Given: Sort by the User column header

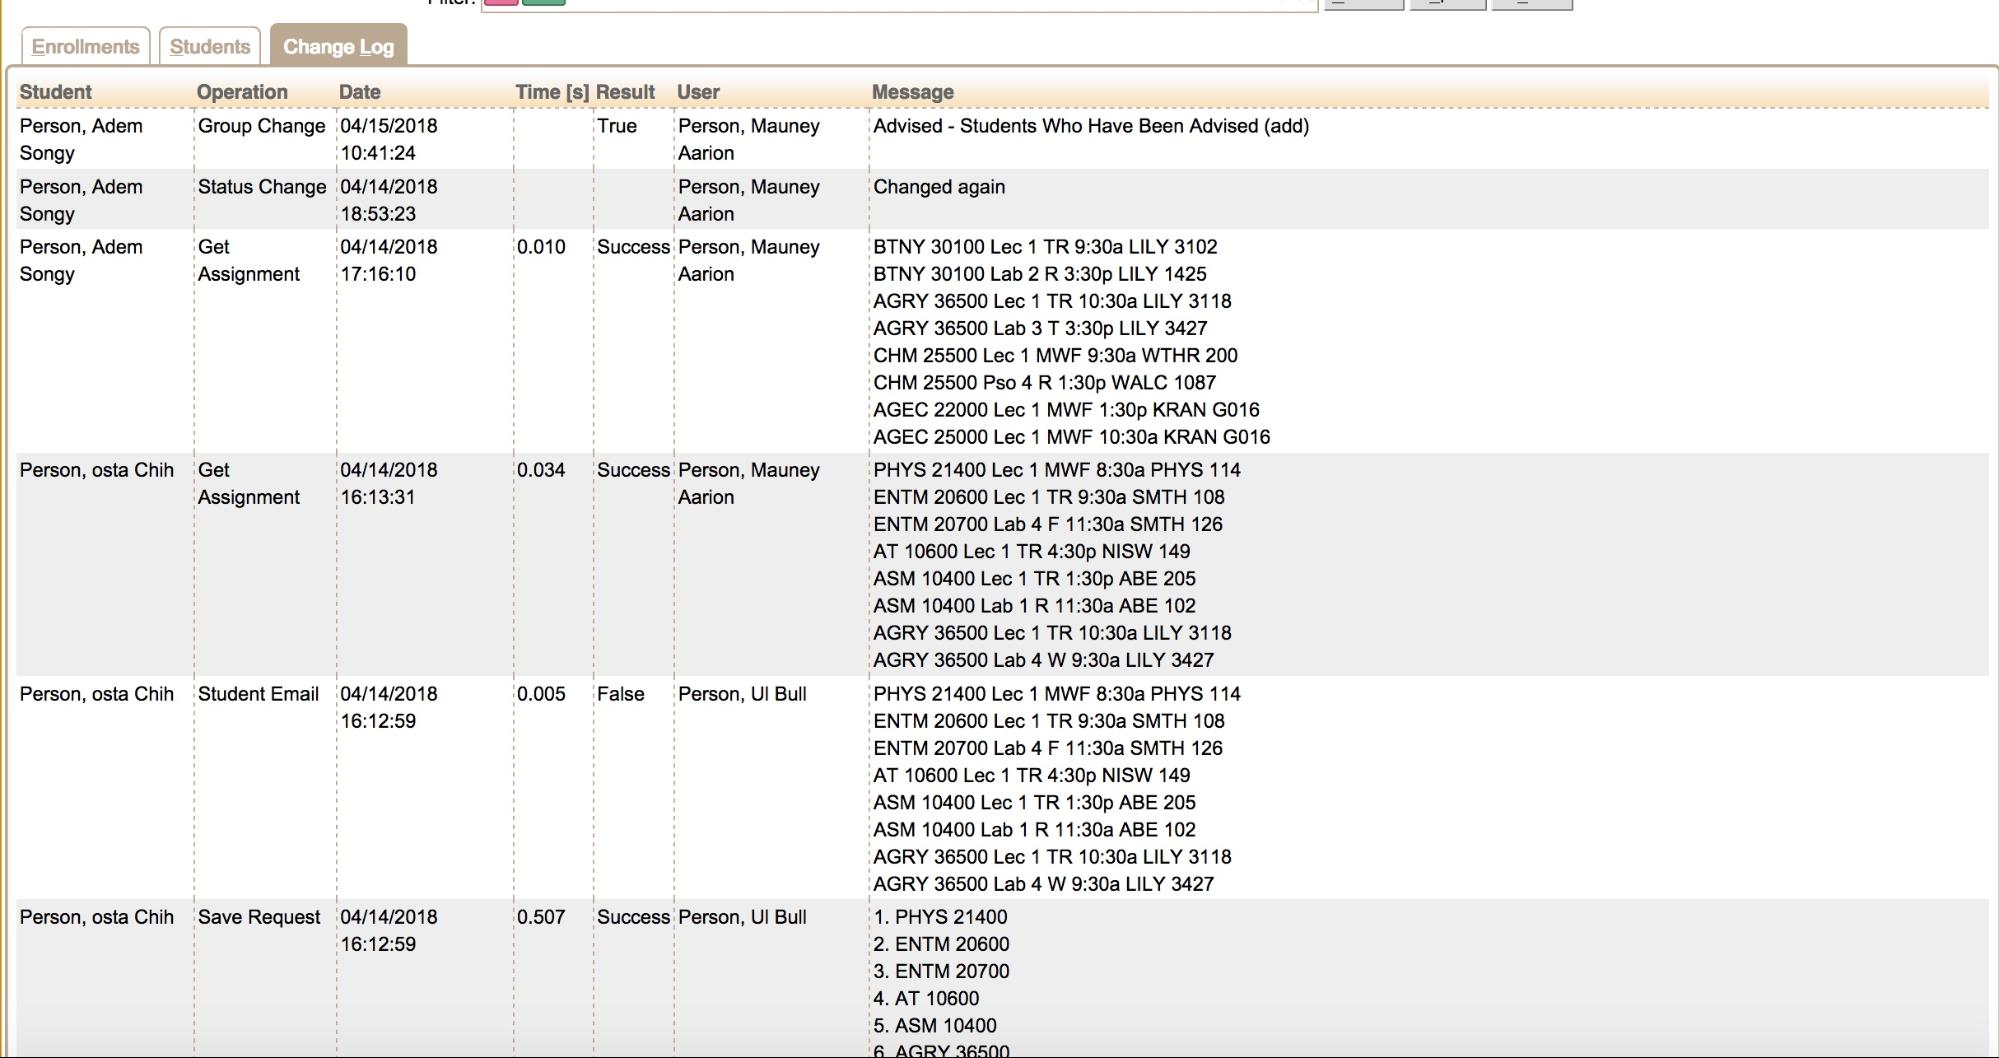Looking at the screenshot, I should 698,92.
